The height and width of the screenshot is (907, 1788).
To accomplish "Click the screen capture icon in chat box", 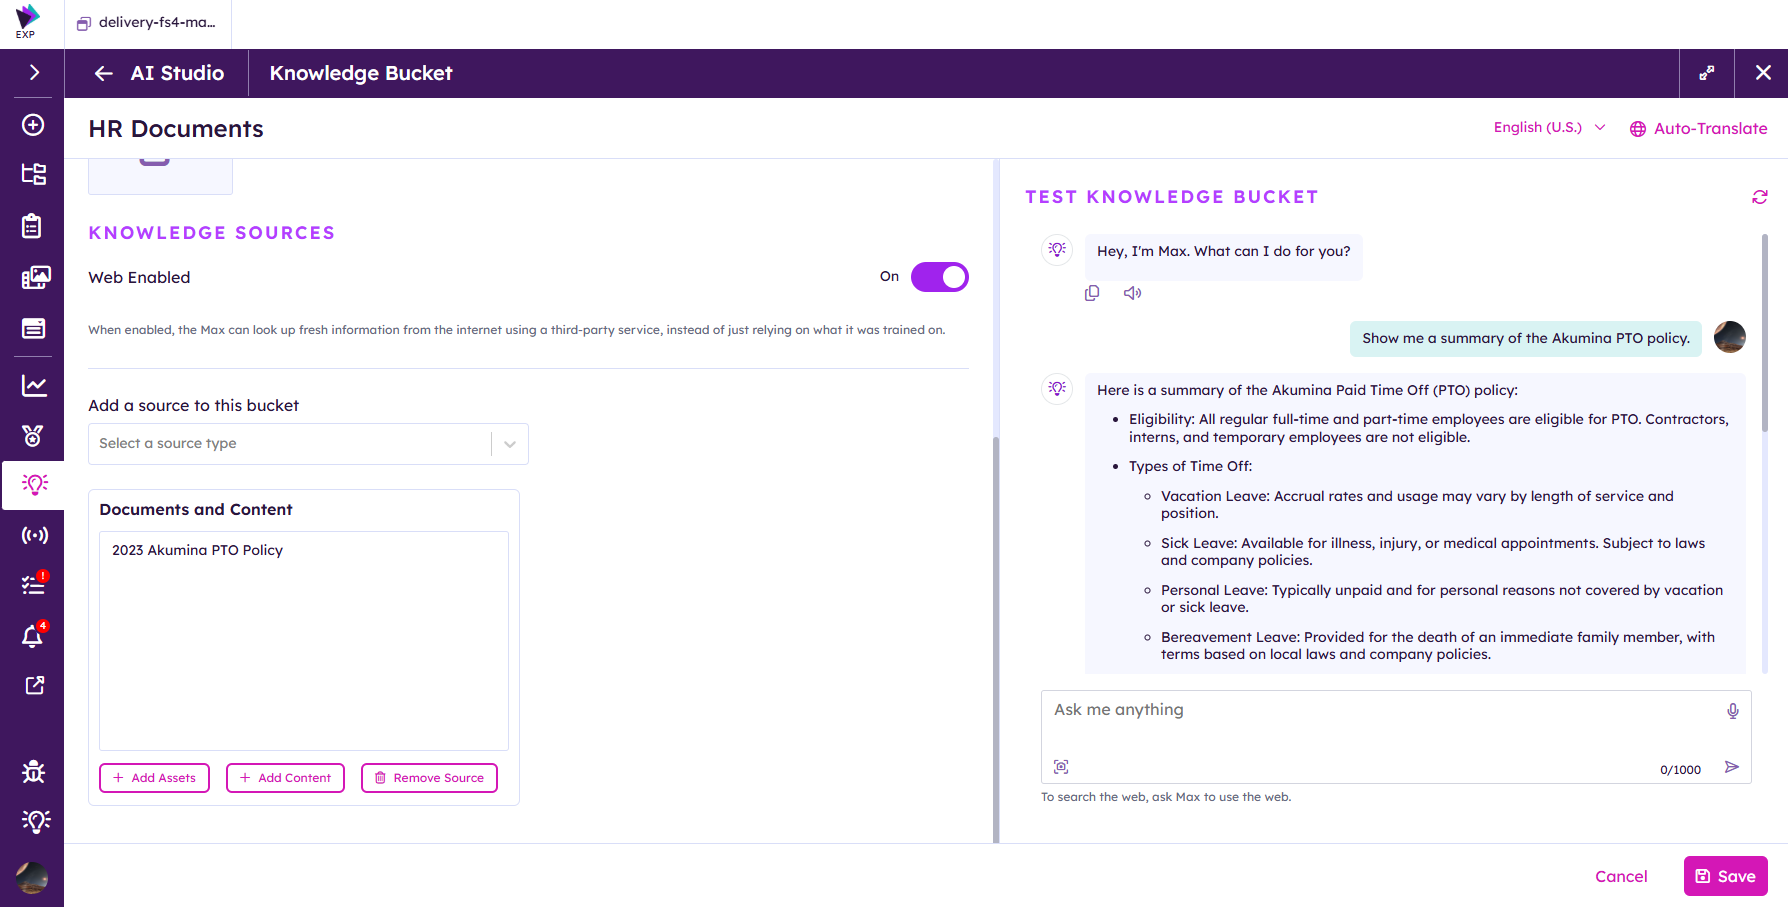I will tap(1061, 767).
